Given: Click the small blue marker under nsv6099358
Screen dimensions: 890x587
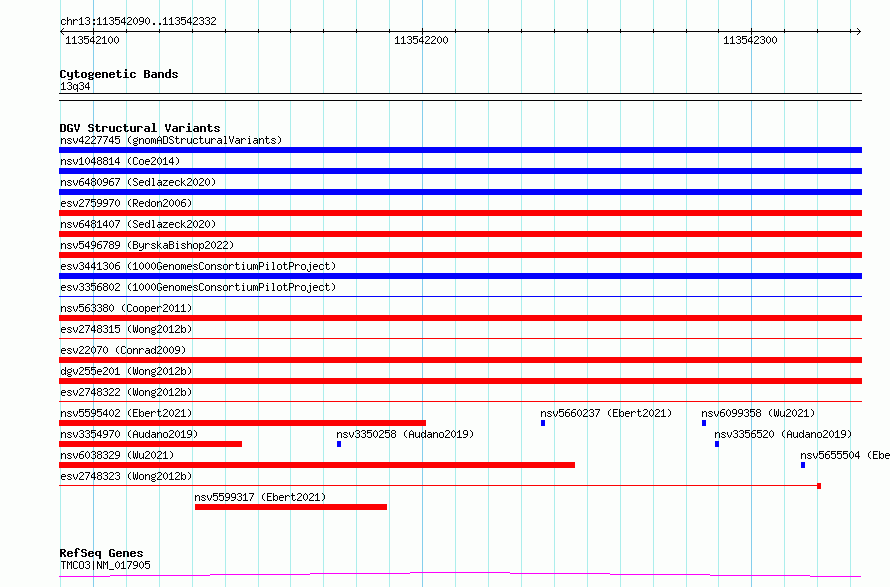Looking at the screenshot, I should pyautogui.click(x=704, y=423).
